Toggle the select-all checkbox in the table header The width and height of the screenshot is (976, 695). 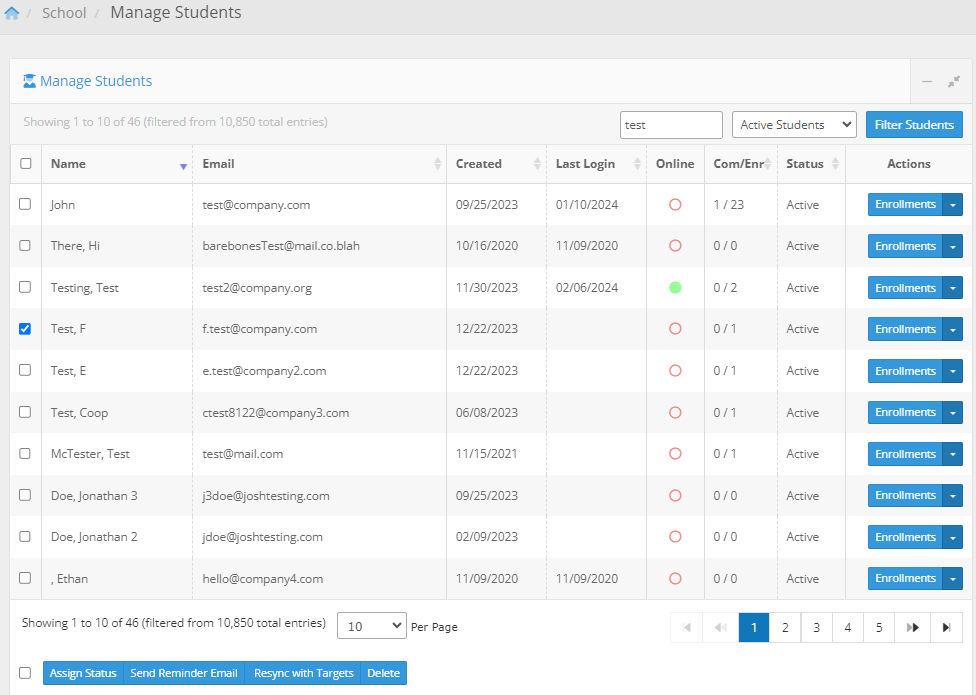pos(26,163)
